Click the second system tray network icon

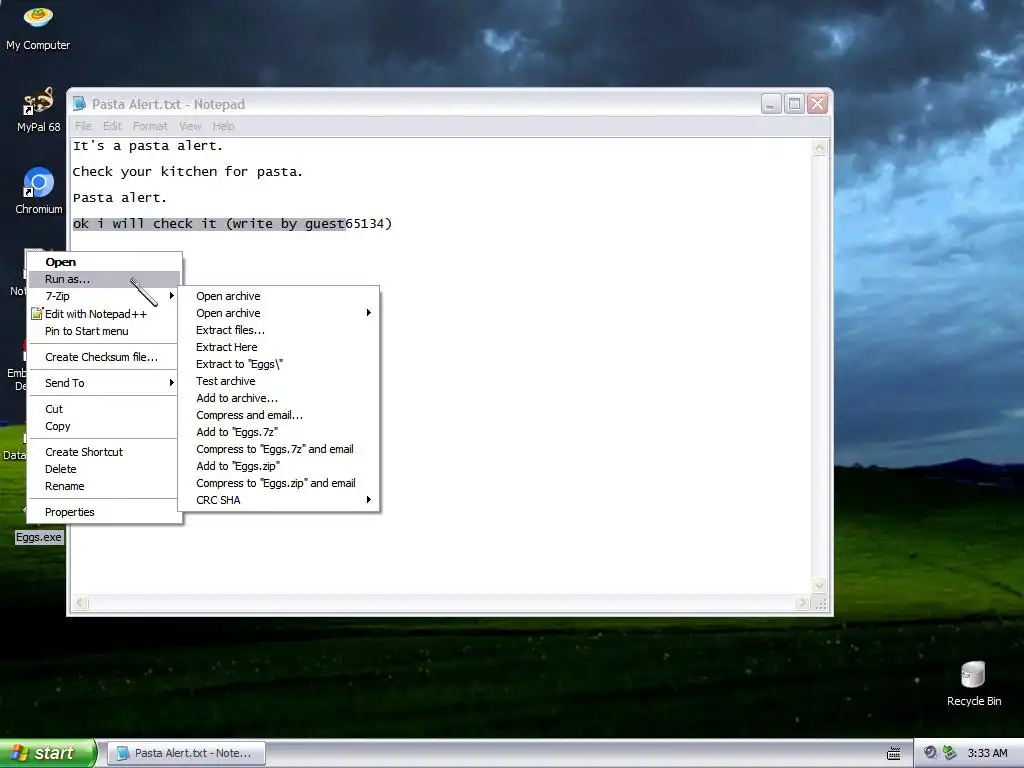coord(950,753)
